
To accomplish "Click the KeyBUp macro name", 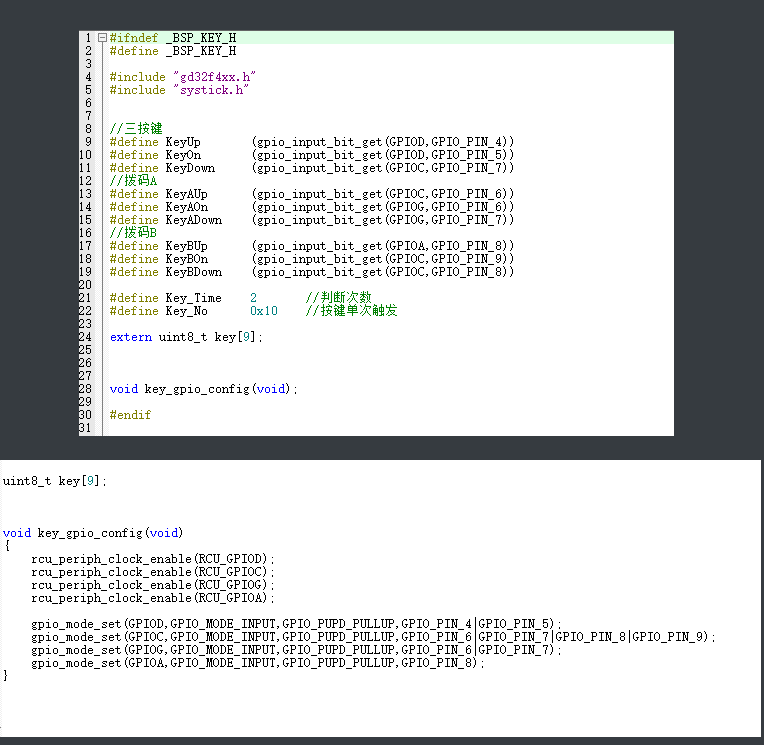I will click(x=187, y=246).
